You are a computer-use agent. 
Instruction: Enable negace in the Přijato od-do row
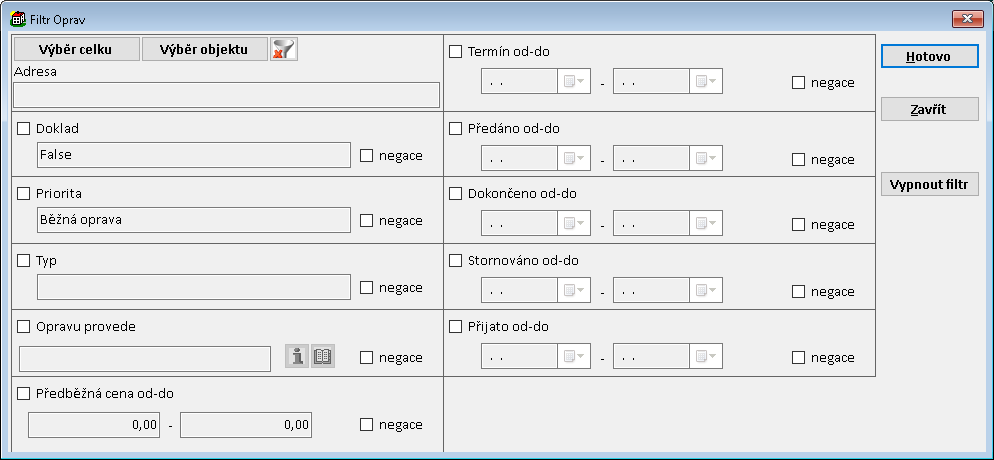[798, 358]
